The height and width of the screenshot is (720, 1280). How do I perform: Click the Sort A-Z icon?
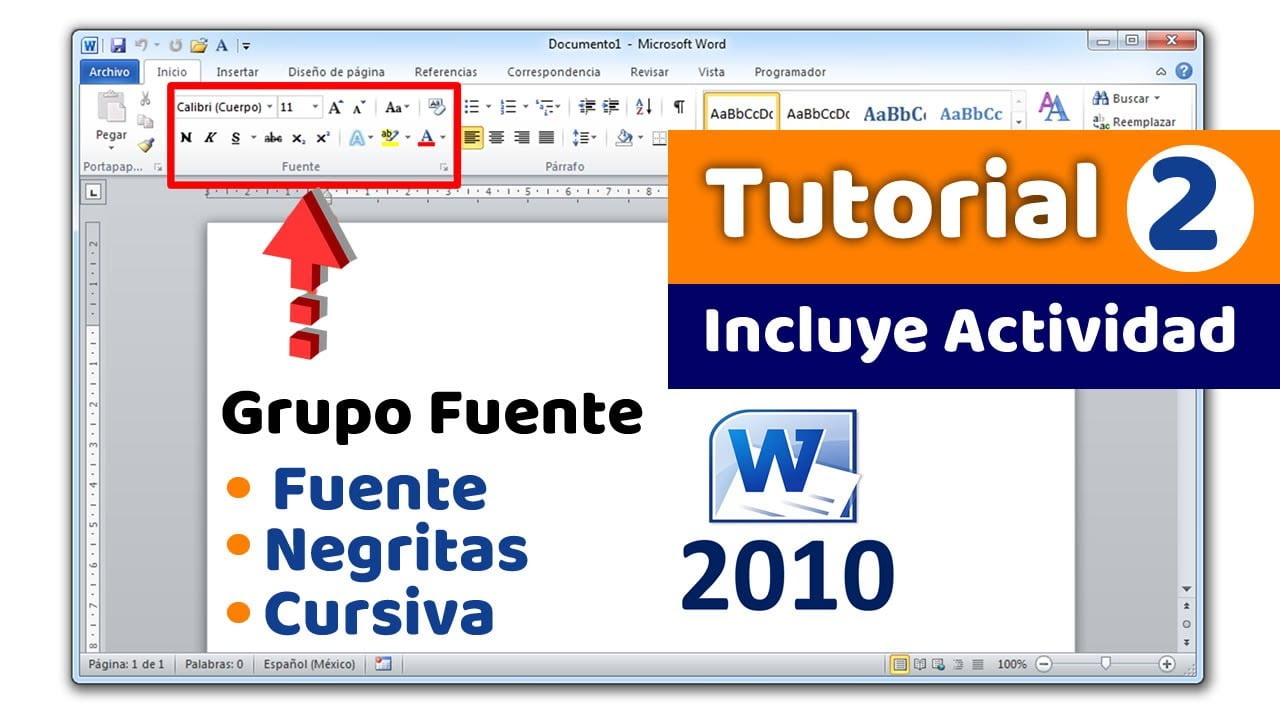point(644,107)
